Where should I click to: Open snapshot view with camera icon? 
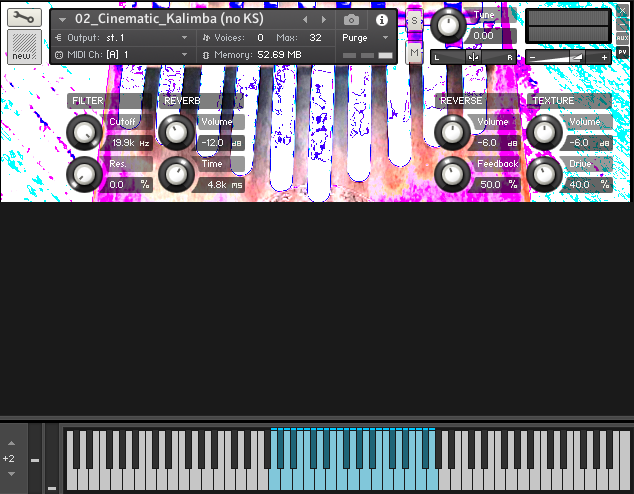351,19
